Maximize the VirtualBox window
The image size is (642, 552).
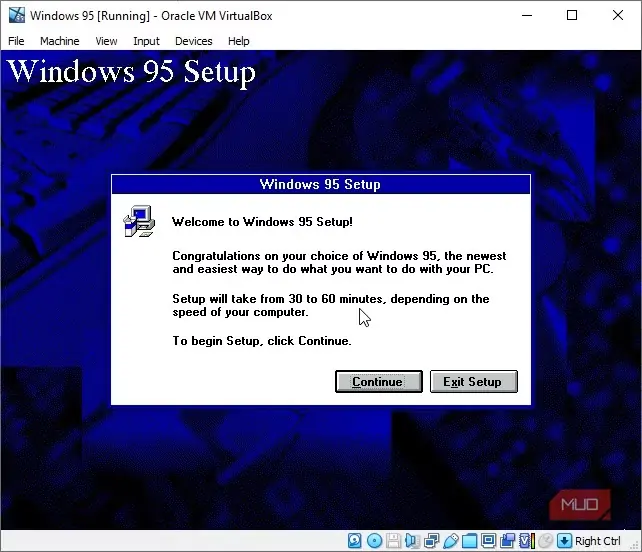coord(572,16)
